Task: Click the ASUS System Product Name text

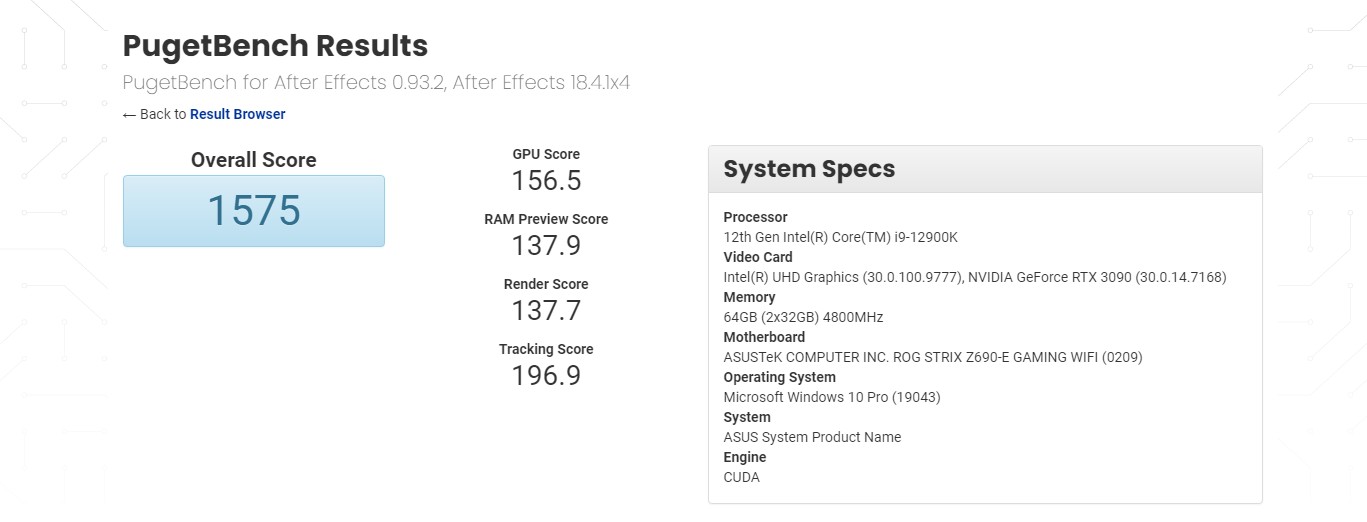Action: pyautogui.click(x=812, y=437)
